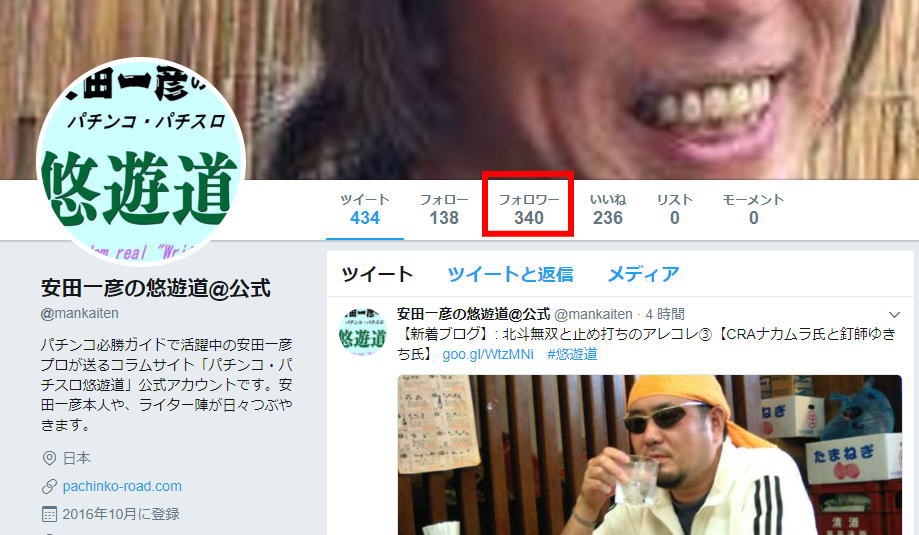Switch to the メディア timeline tab

(643, 274)
